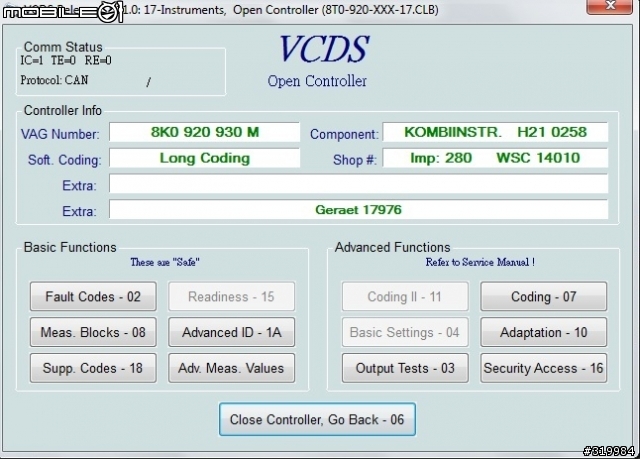Click the Meas. Blocks - 08 button
The height and width of the screenshot is (459, 640).
pyautogui.click(x=93, y=332)
